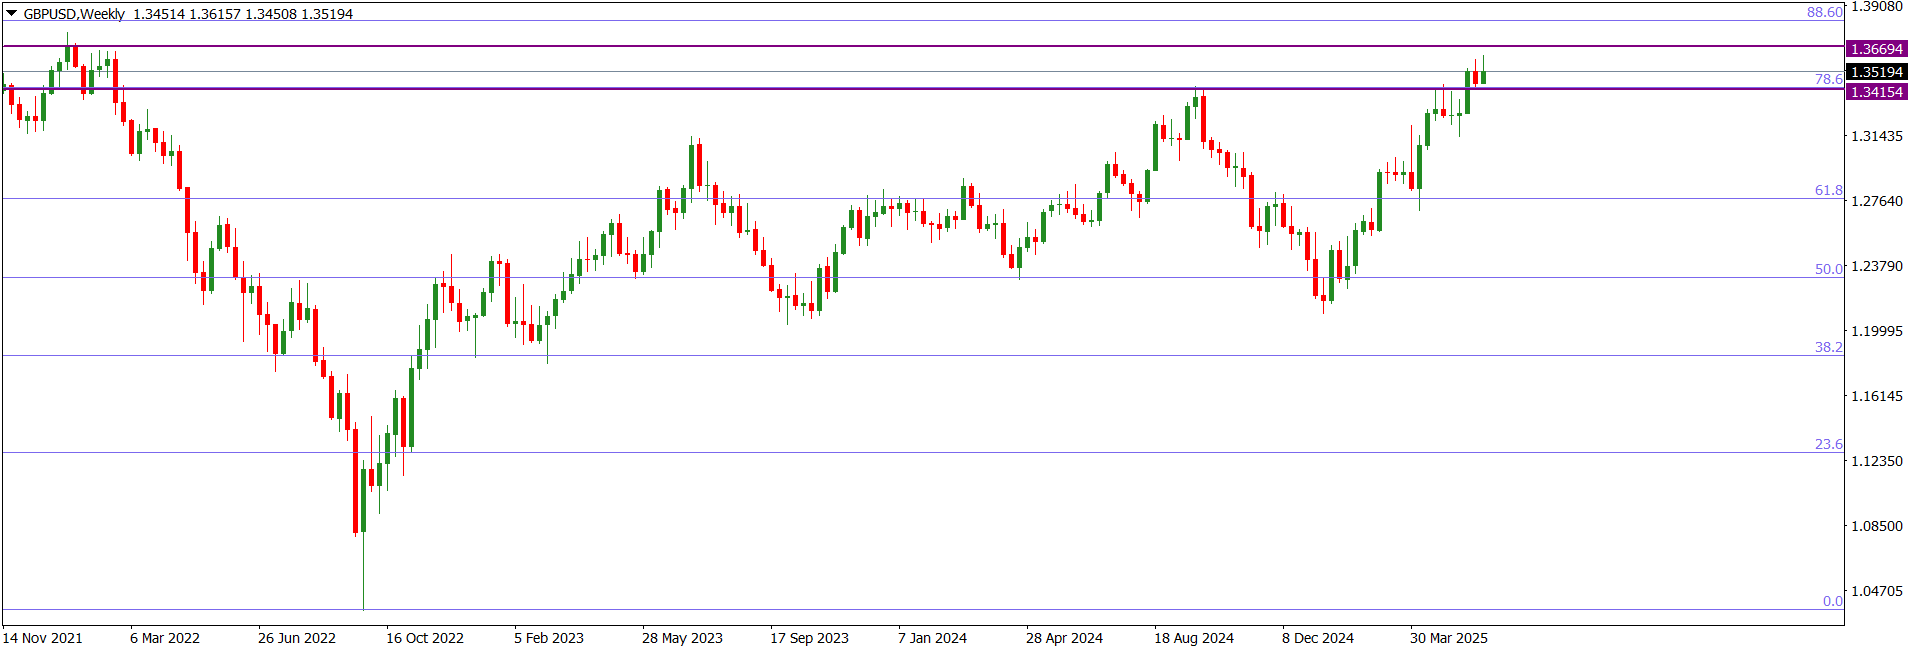
Task: Click the 7 Jan 2024 date on time axis
Action: pos(932,638)
